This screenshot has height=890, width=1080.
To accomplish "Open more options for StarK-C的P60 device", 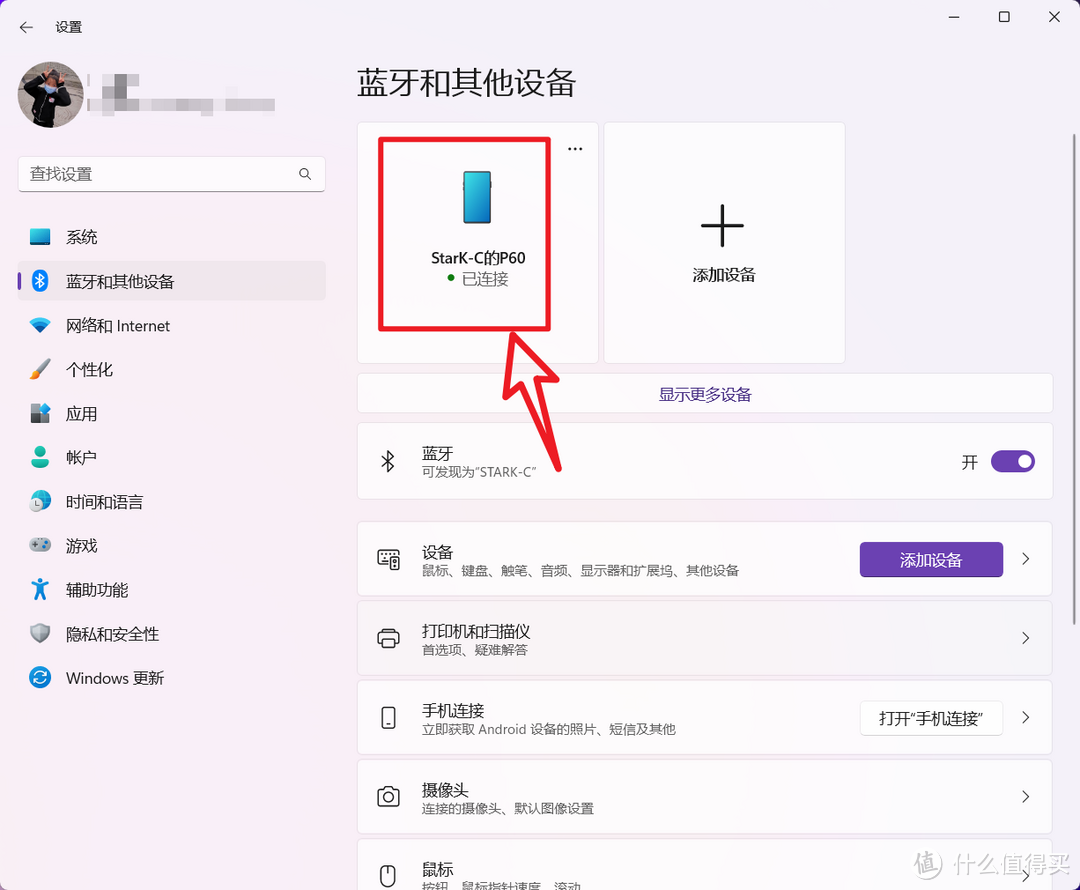I will [575, 149].
